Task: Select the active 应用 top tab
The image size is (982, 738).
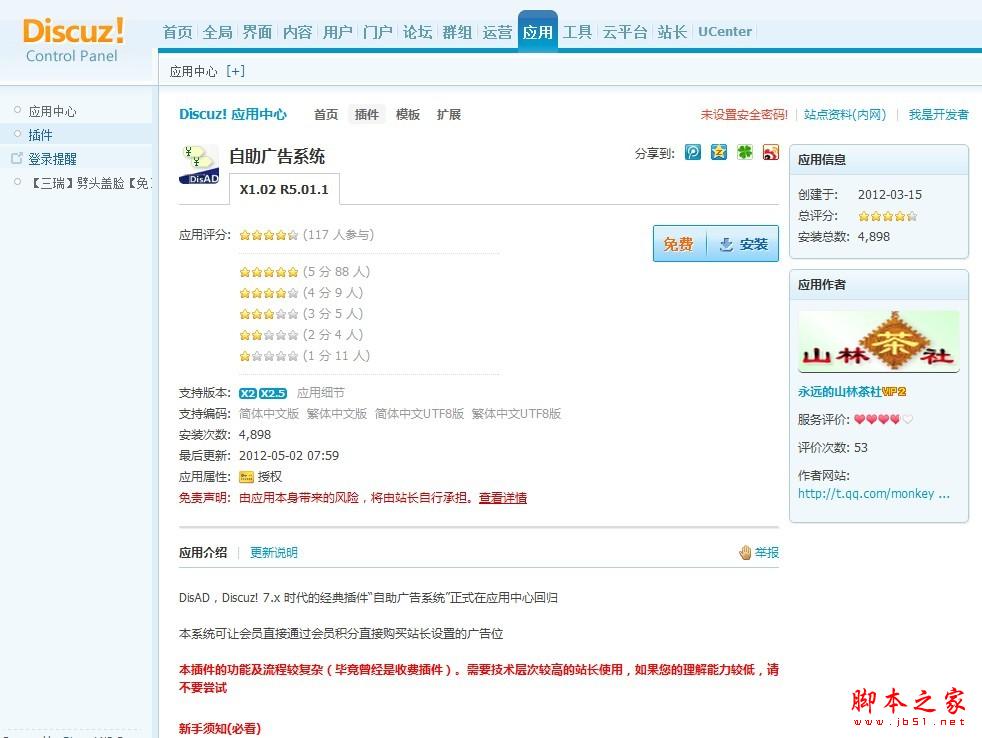Action: (x=538, y=31)
